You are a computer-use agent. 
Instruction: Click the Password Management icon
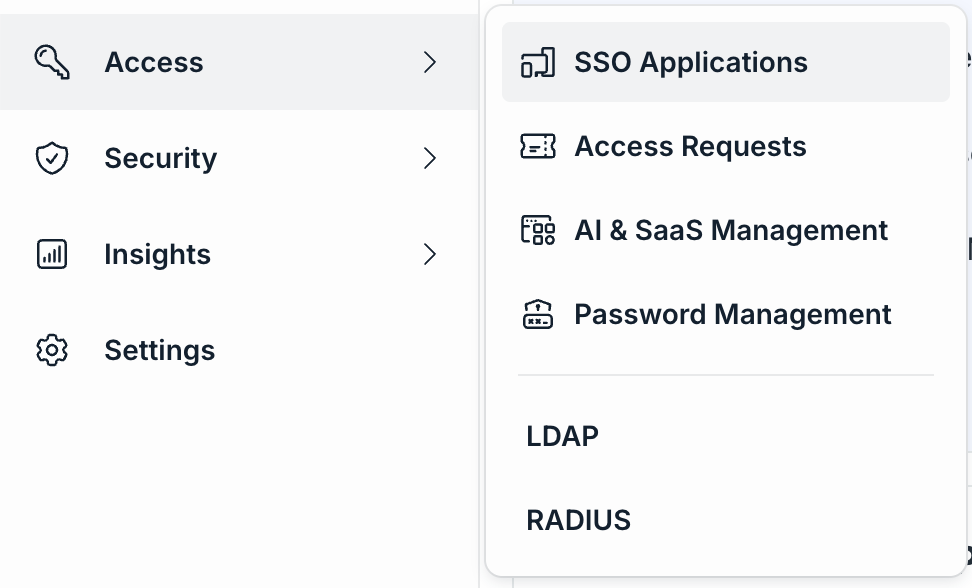pos(538,314)
